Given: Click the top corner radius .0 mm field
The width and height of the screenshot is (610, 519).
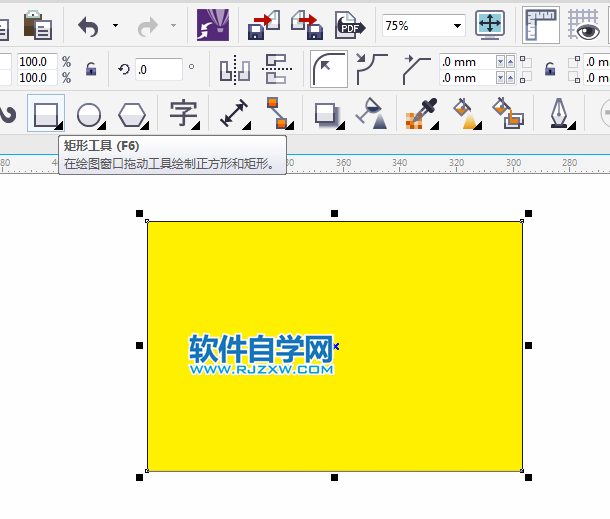Looking at the screenshot, I should (467, 62).
